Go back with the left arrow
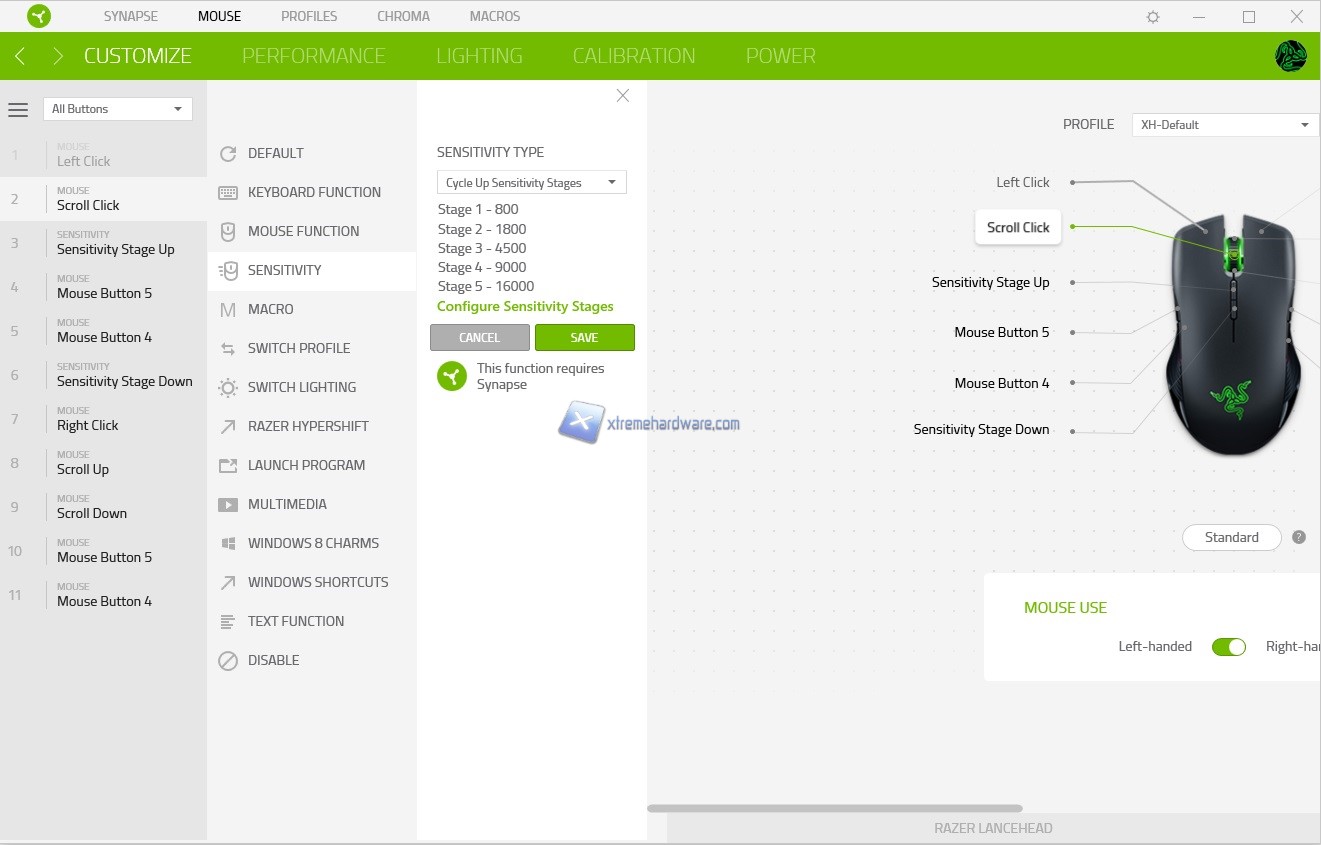Image resolution: width=1321 pixels, height=845 pixels. [x=20, y=56]
